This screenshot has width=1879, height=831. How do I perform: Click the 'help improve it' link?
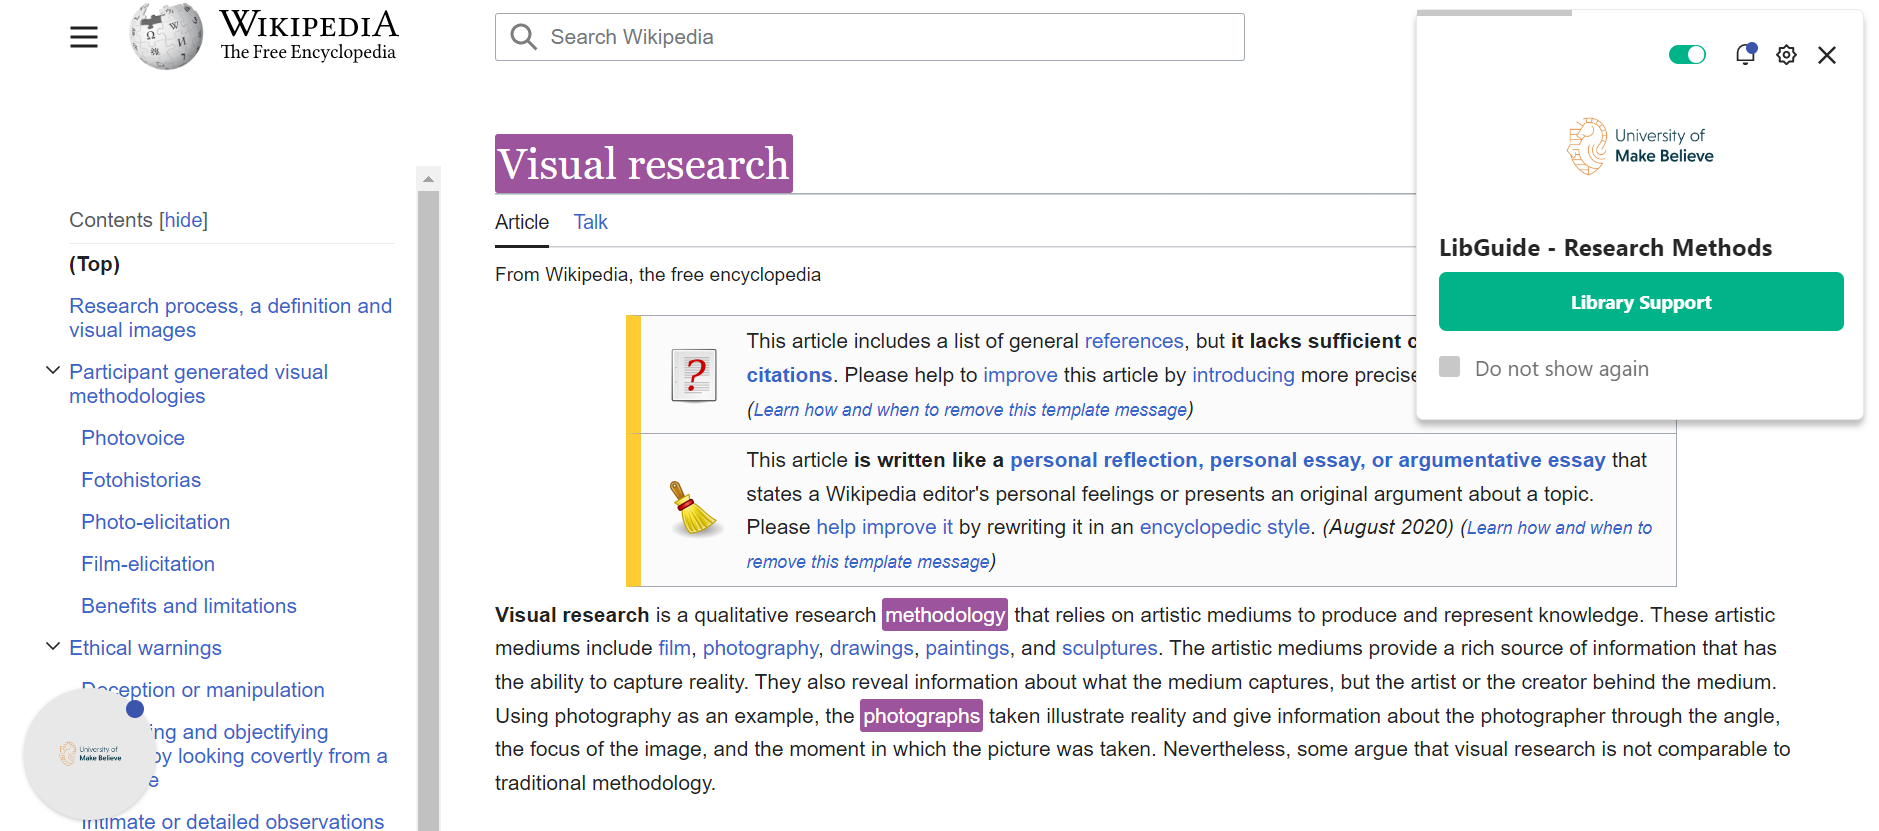884,527
